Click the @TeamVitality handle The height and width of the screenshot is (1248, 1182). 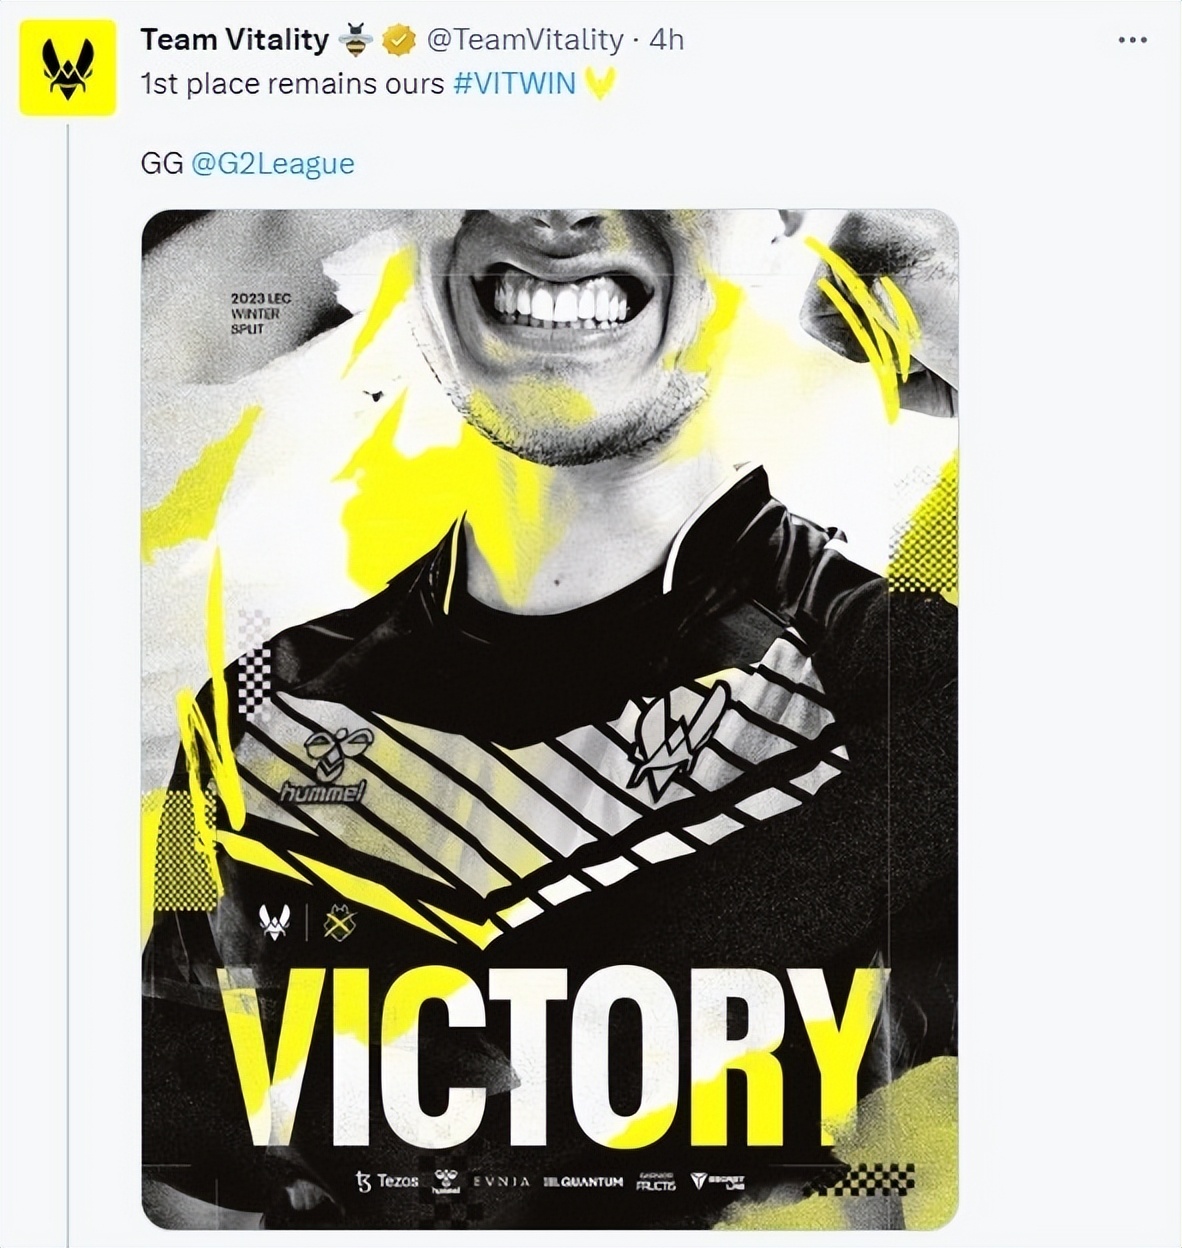point(525,40)
